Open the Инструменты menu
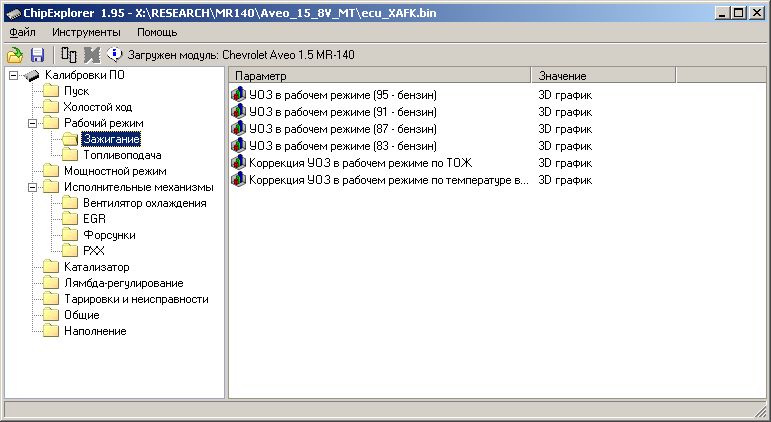The height and width of the screenshot is (422, 771). point(86,32)
